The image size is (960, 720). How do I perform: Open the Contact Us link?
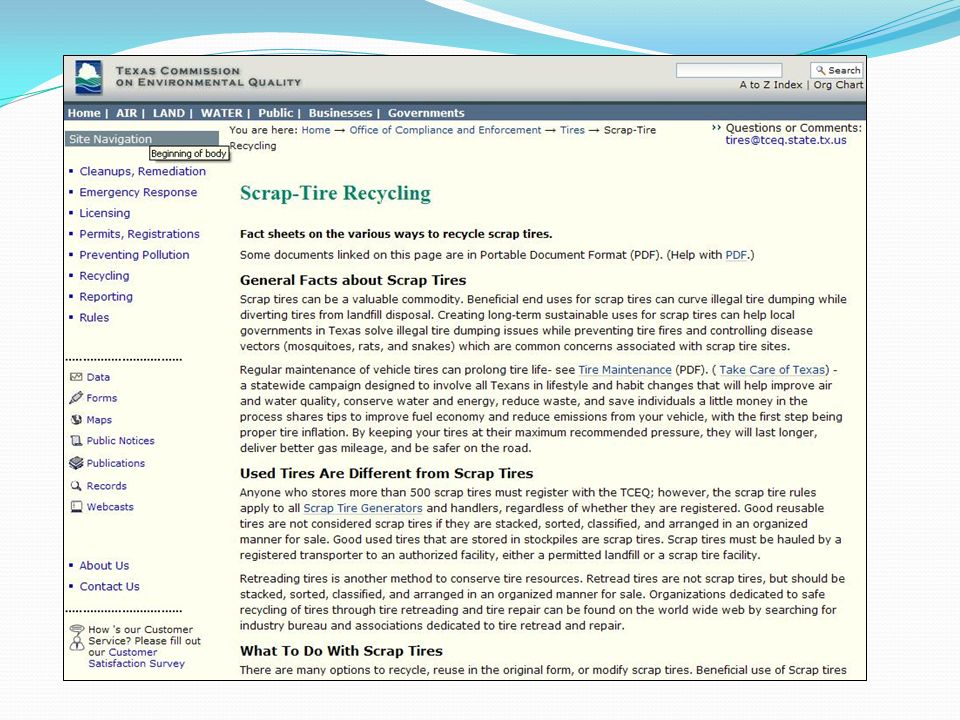110,587
